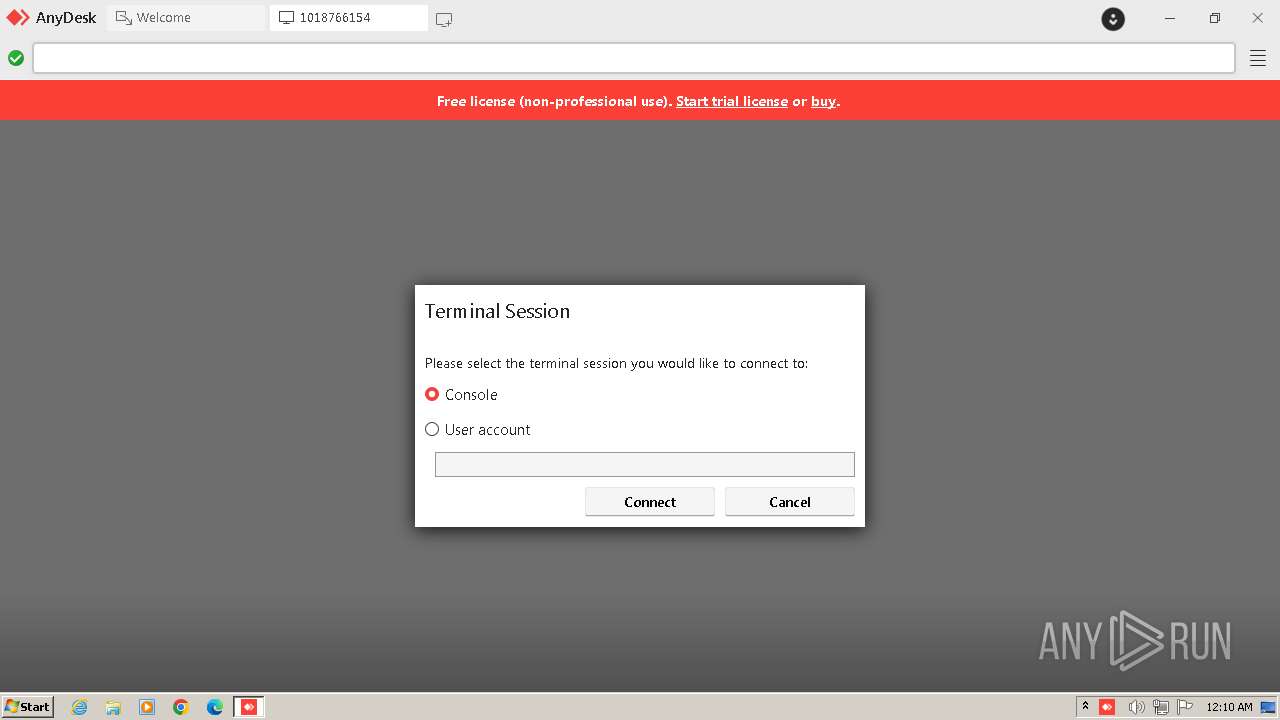Click the remote address input bar

634,58
